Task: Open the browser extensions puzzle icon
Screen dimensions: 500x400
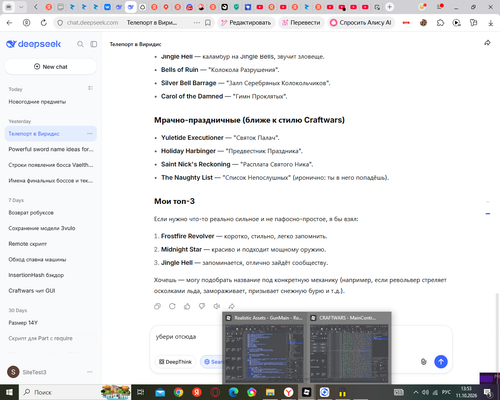Action: (440, 23)
